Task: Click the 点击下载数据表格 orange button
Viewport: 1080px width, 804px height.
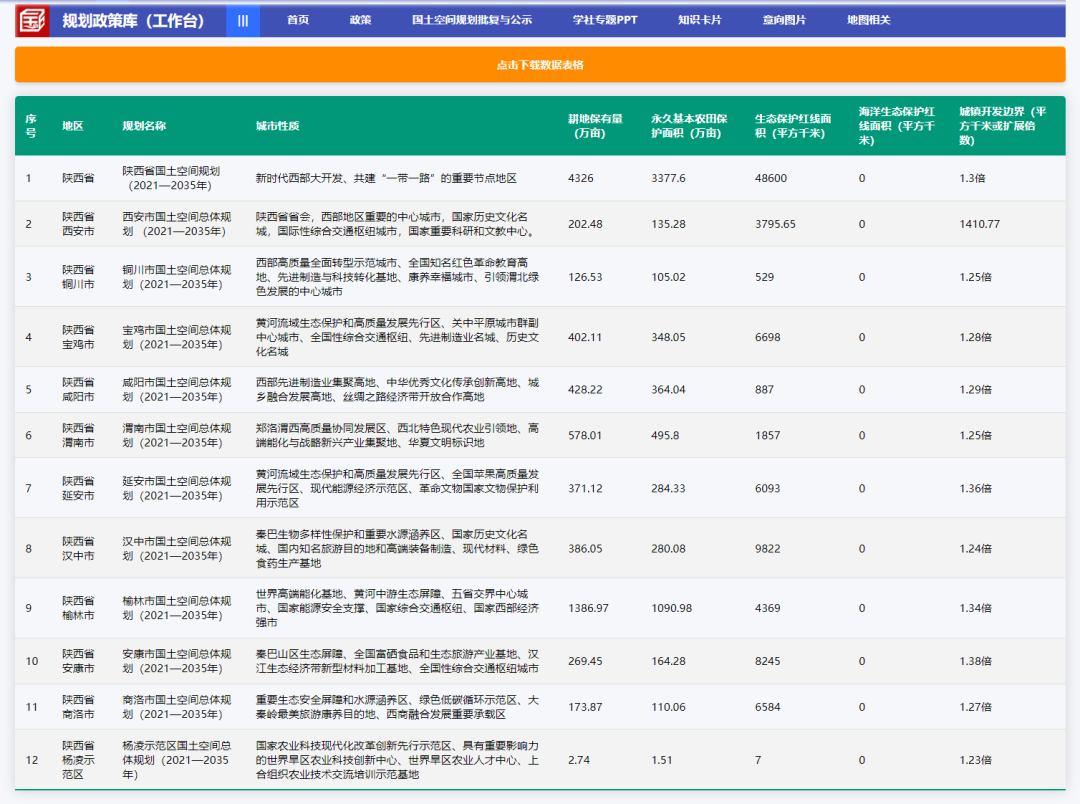Action: [540, 65]
